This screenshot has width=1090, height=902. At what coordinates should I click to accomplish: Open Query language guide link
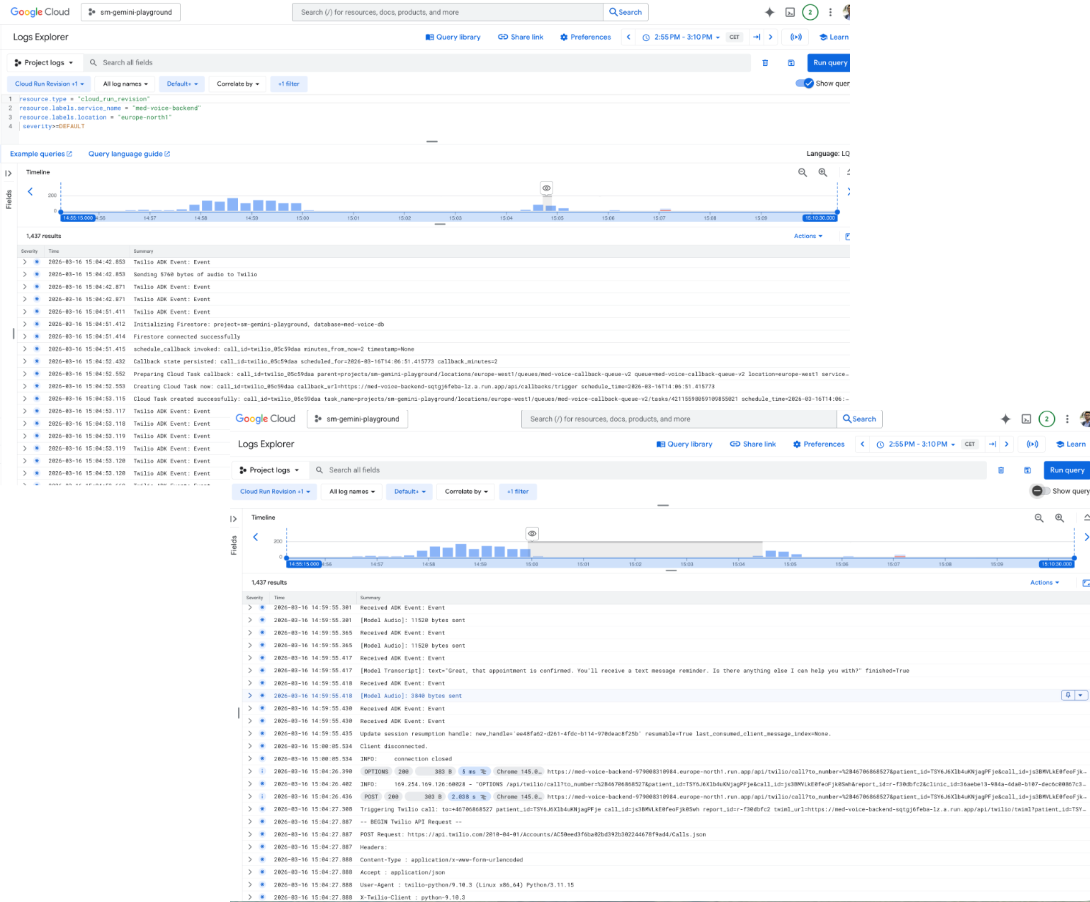129,154
